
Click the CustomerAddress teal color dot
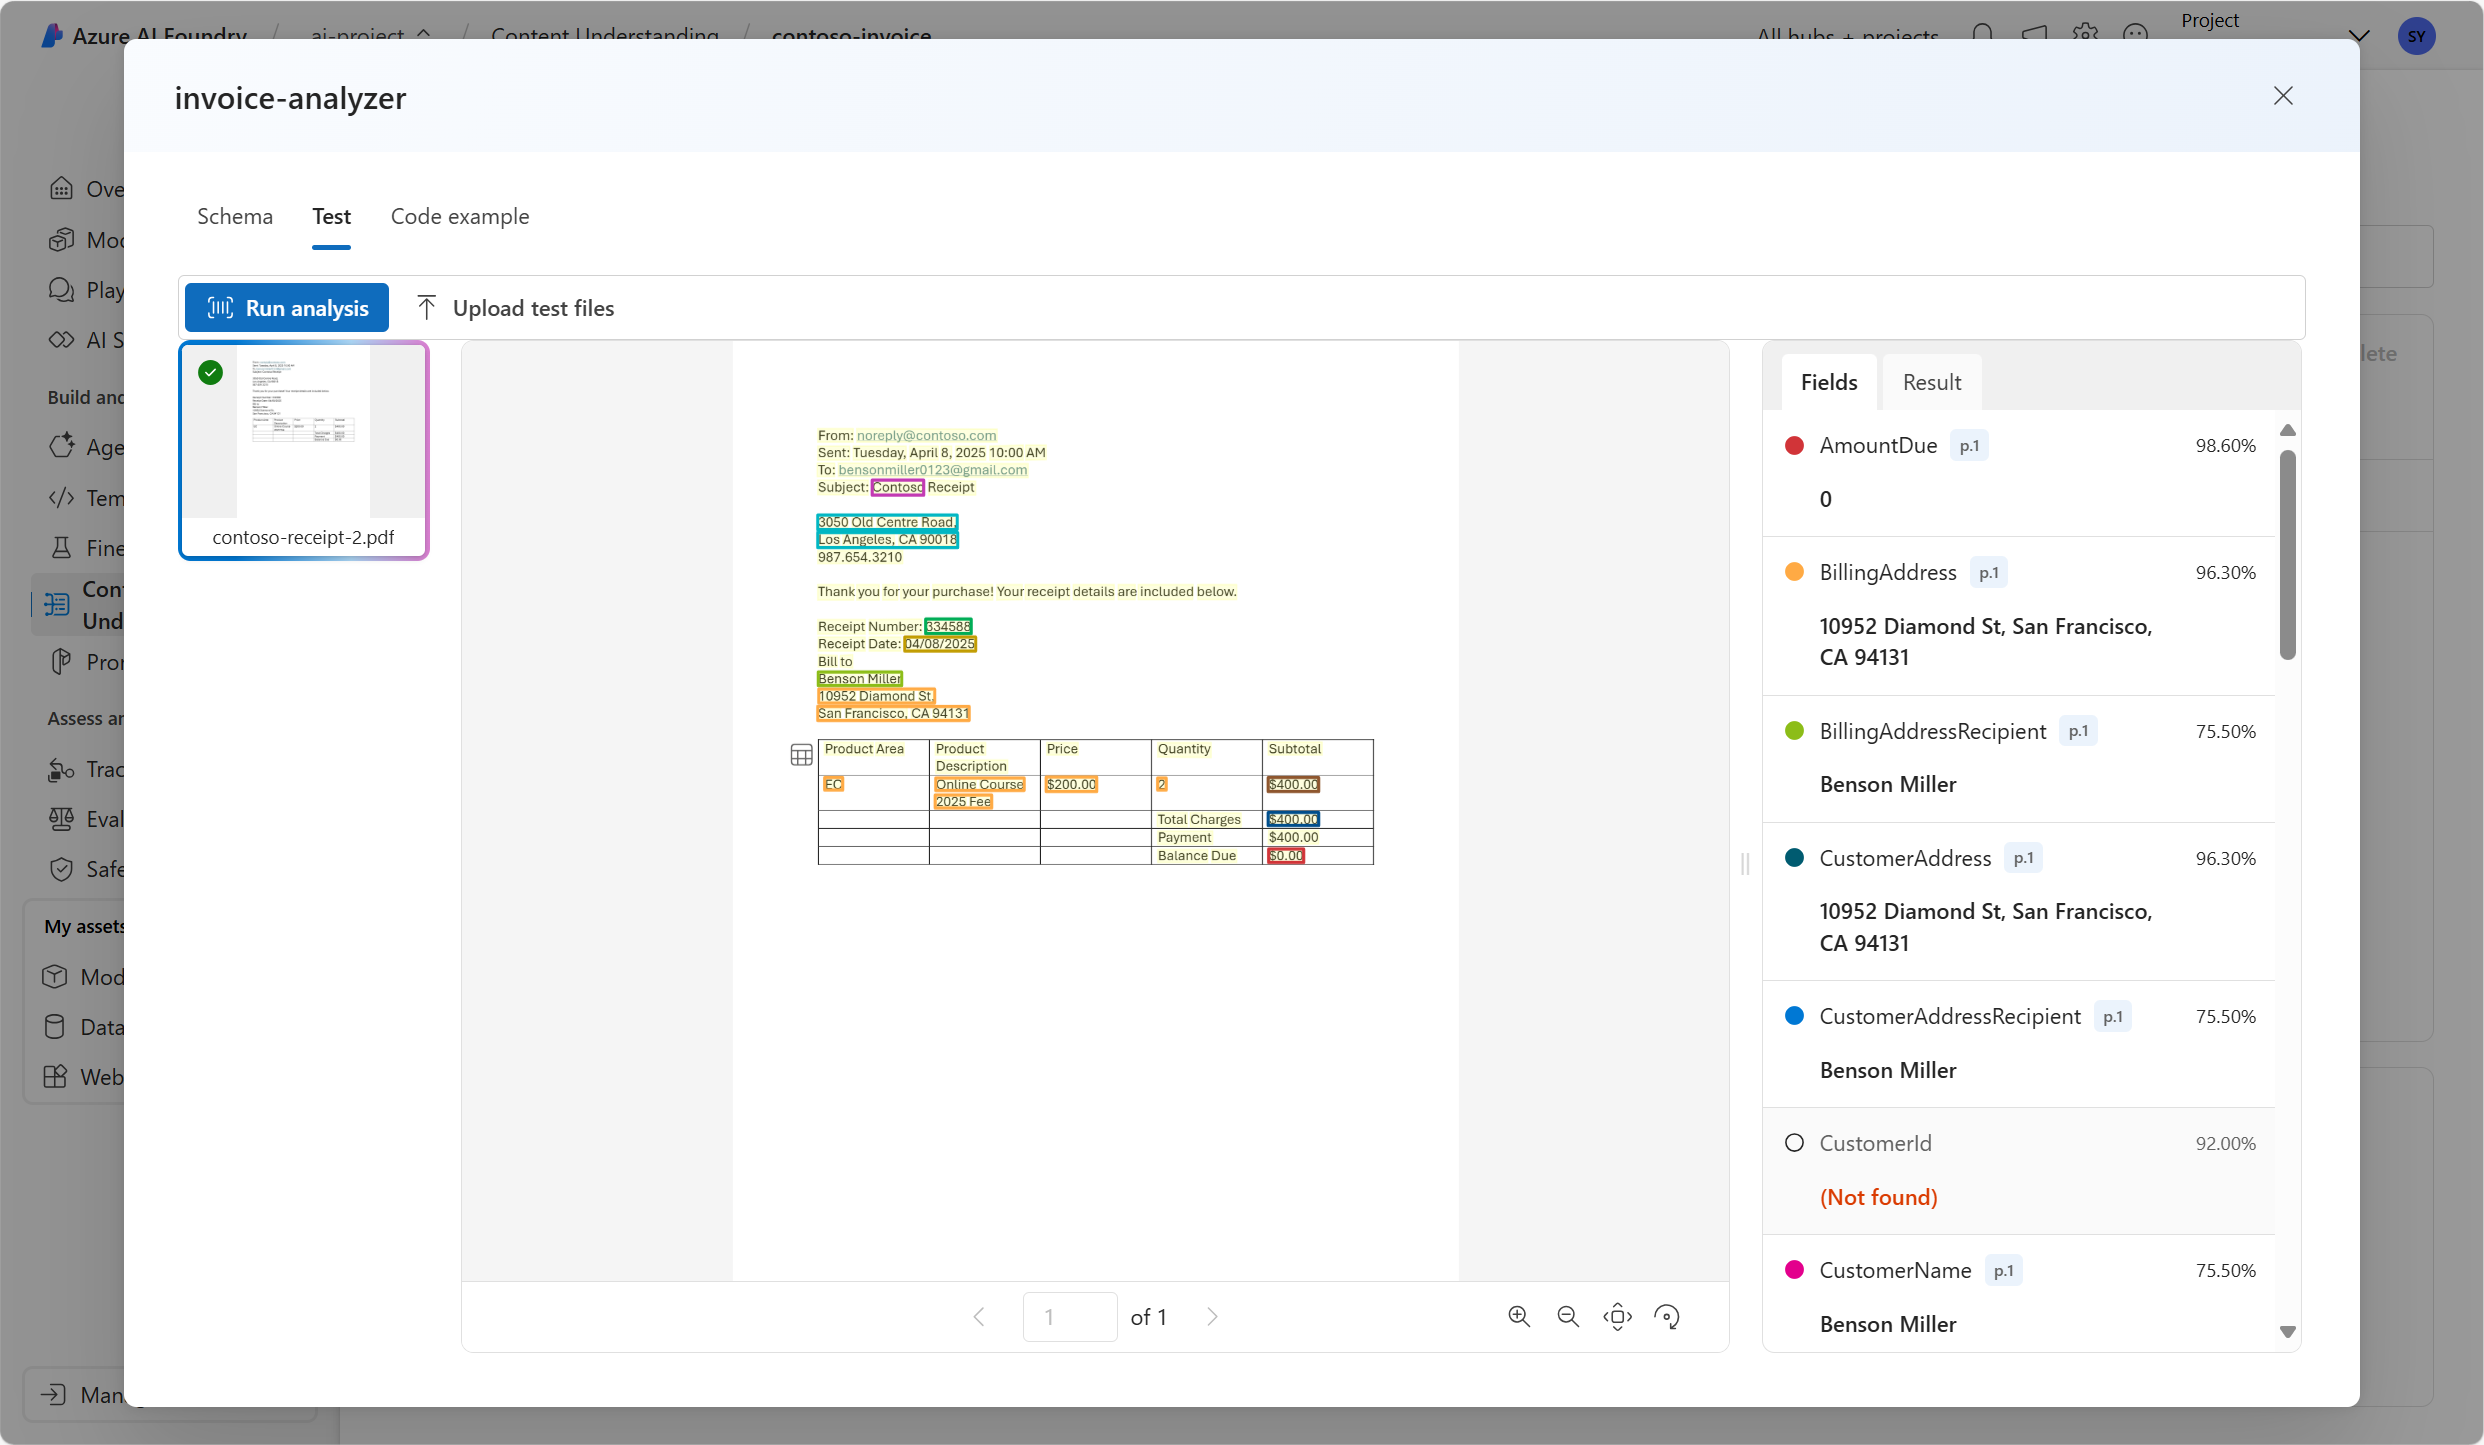[1794, 858]
